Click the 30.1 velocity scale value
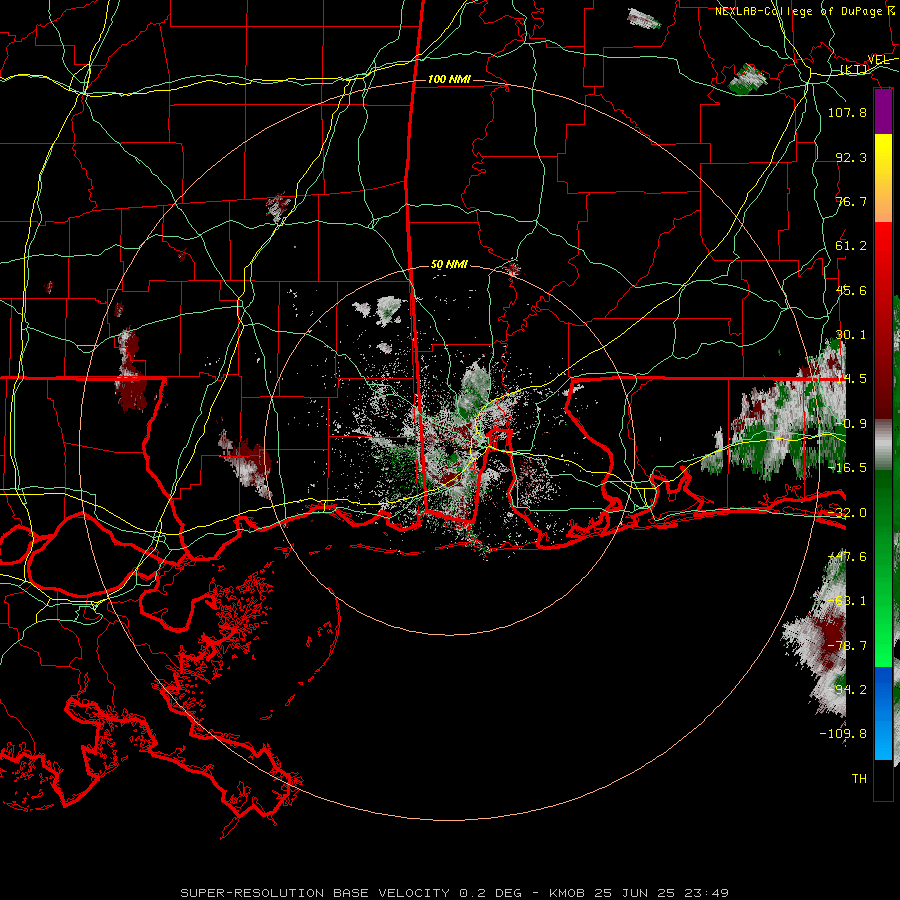The image size is (900, 900). (x=851, y=335)
